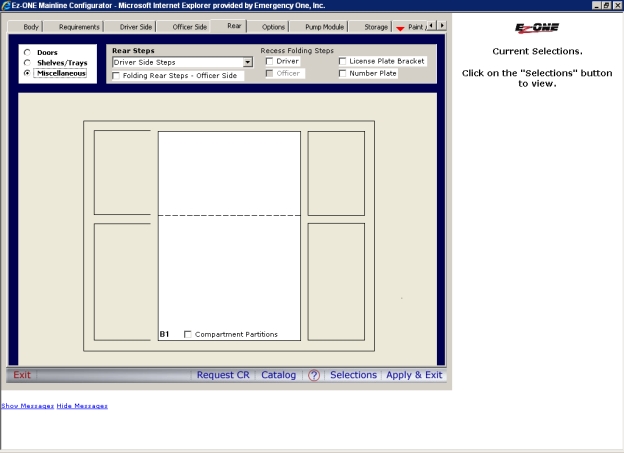Click the Recess Folding Steps label

pos(297,51)
